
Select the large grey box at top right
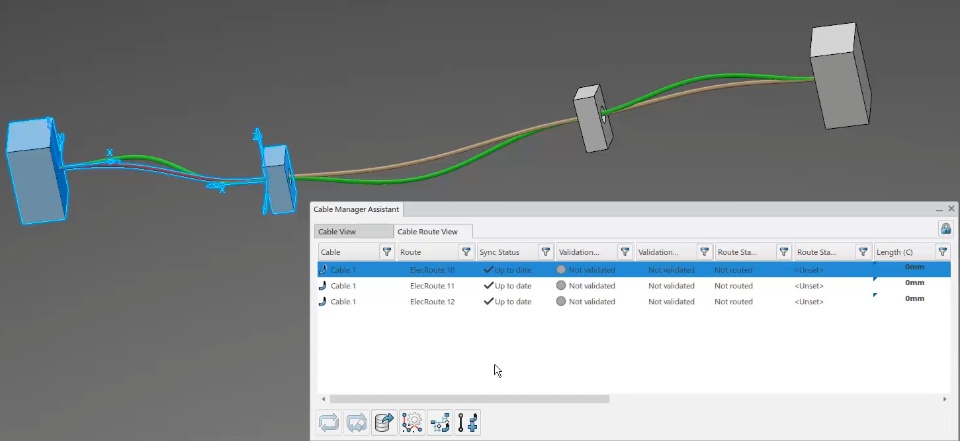coord(840,77)
